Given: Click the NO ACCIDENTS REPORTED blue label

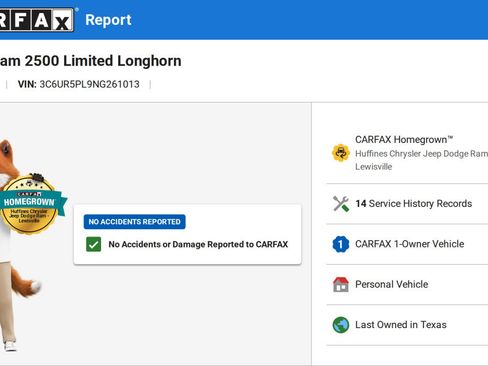Looking at the screenshot, I should click(x=134, y=222).
